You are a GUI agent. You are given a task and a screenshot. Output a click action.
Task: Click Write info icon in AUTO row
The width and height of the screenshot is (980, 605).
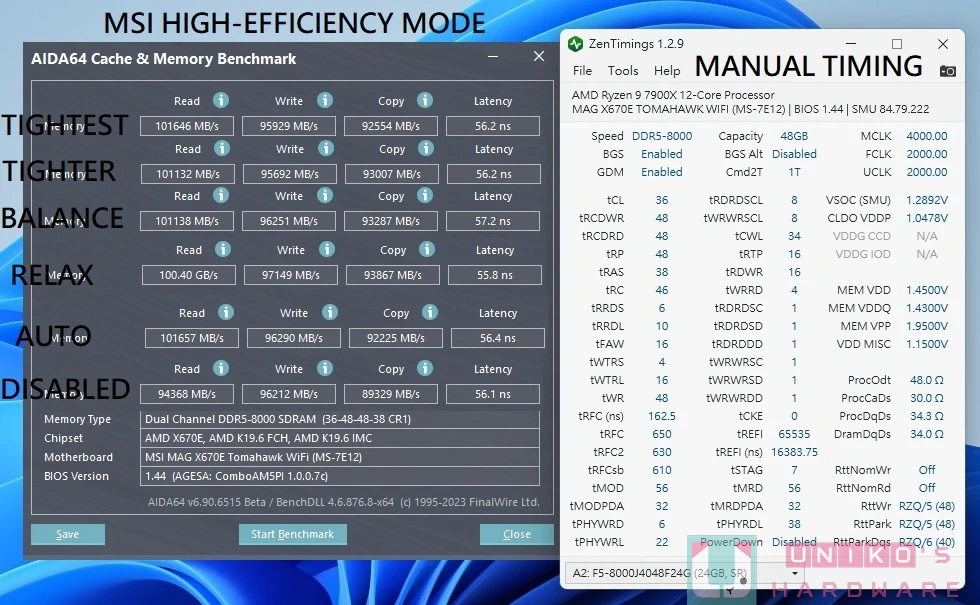pos(329,312)
